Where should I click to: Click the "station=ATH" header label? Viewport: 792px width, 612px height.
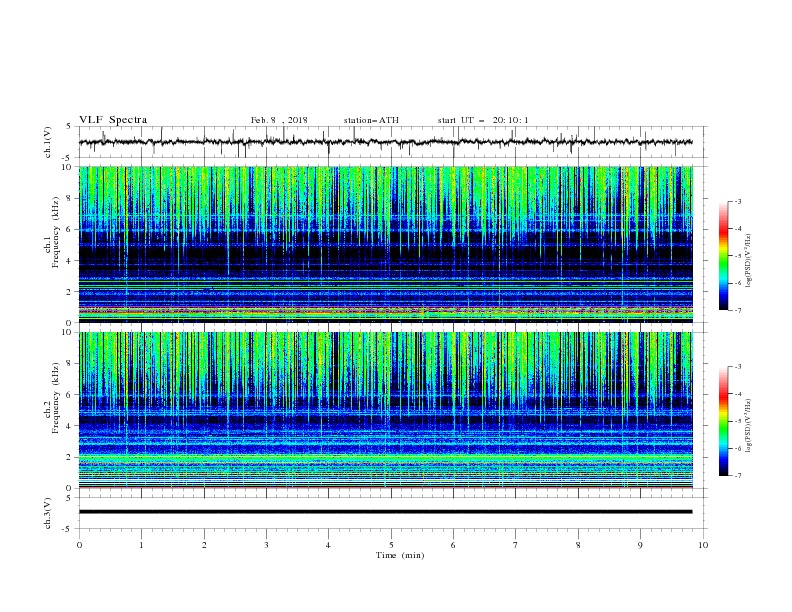tap(371, 120)
